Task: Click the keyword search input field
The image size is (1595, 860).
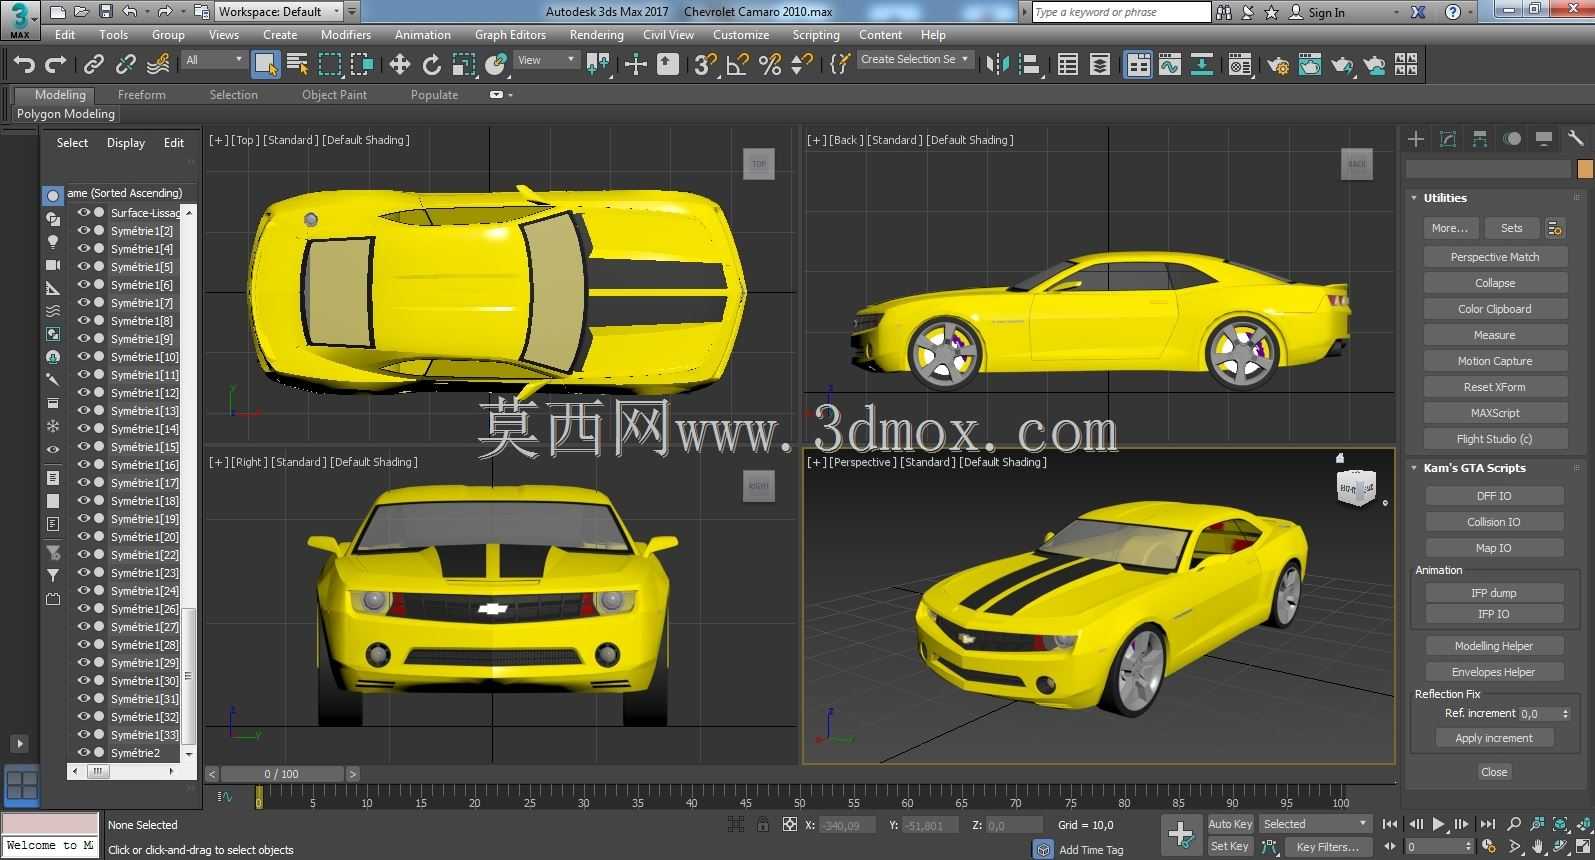Action: pyautogui.click(x=1120, y=12)
